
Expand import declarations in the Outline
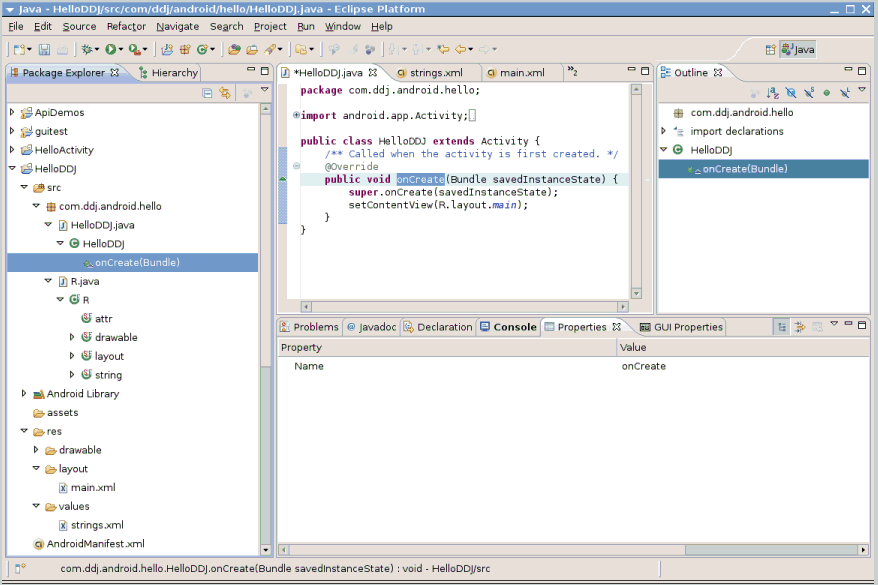tap(664, 132)
